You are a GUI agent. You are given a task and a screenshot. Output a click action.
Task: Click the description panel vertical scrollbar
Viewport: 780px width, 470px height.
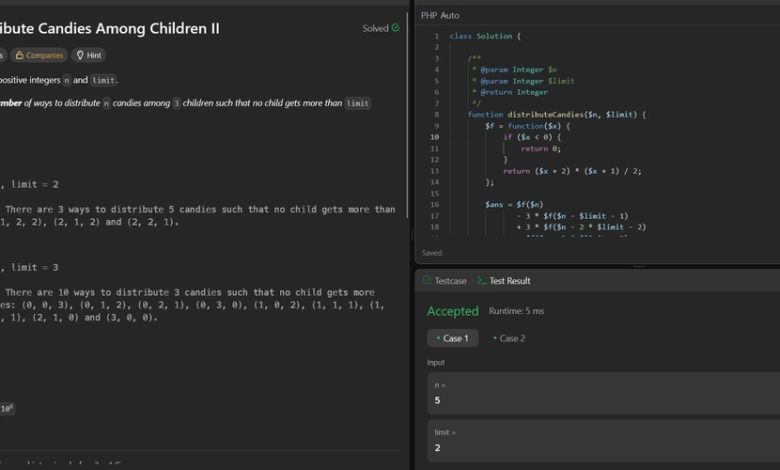(x=407, y=114)
